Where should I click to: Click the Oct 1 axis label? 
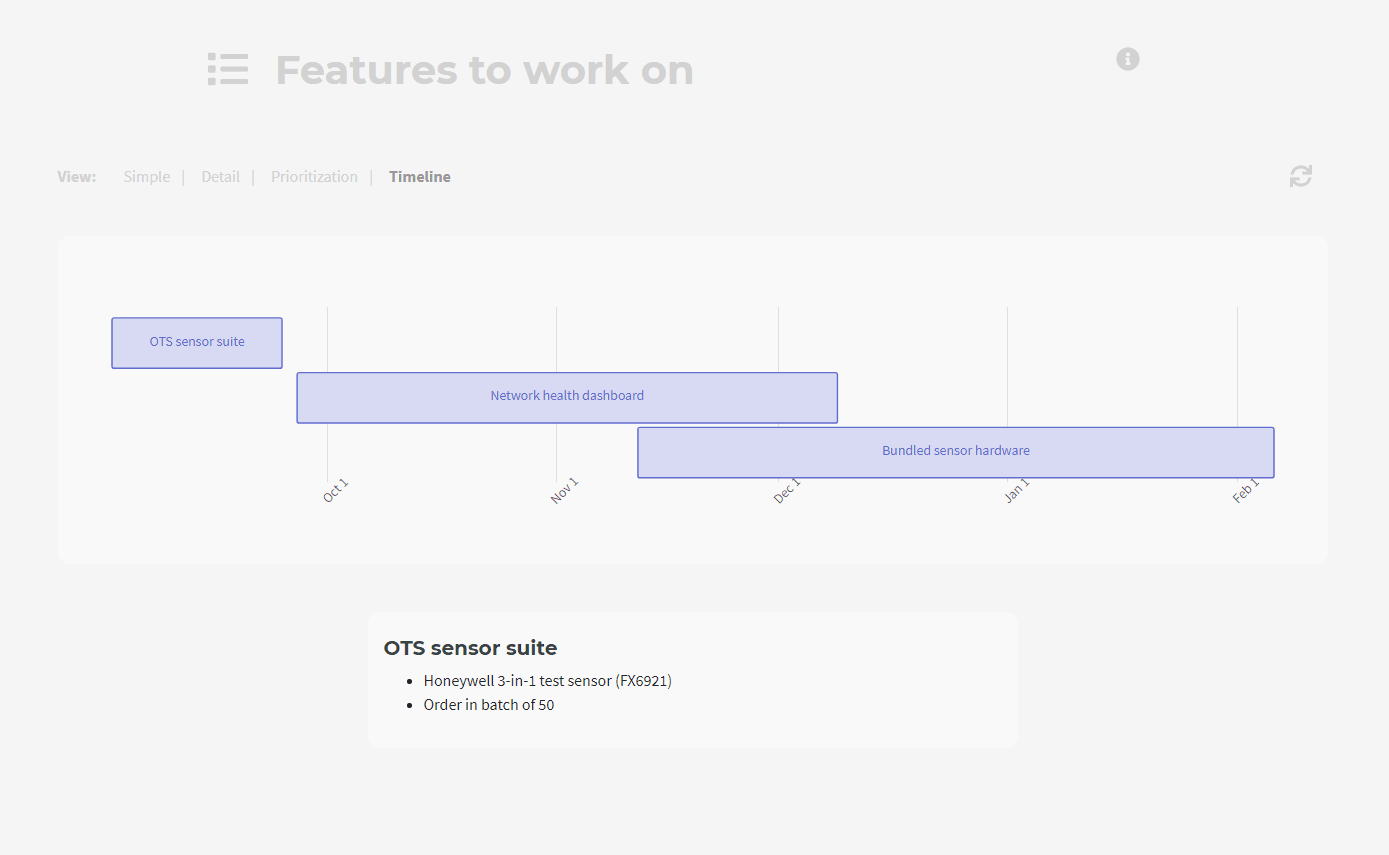(336, 490)
